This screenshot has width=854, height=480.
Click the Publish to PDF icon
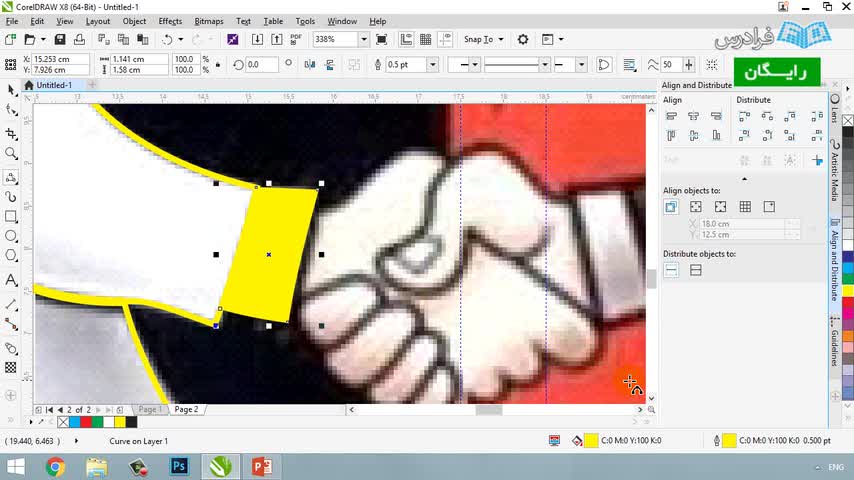click(296, 39)
